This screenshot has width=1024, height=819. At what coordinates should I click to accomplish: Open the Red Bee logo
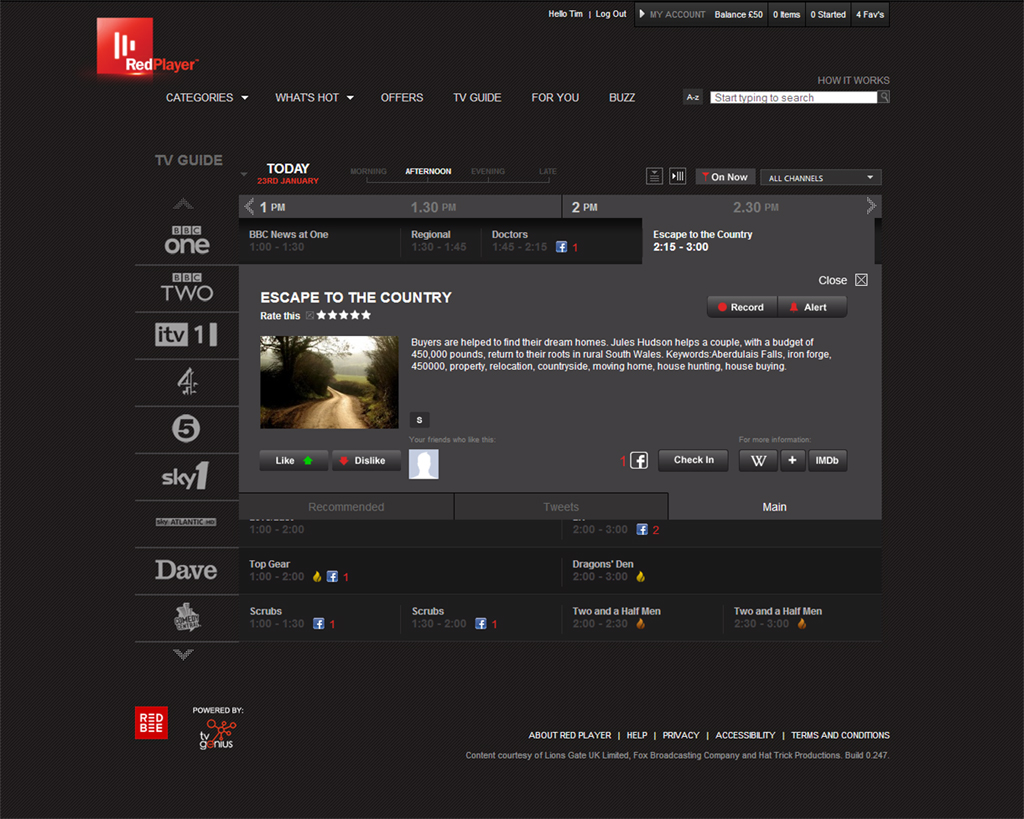(x=152, y=722)
